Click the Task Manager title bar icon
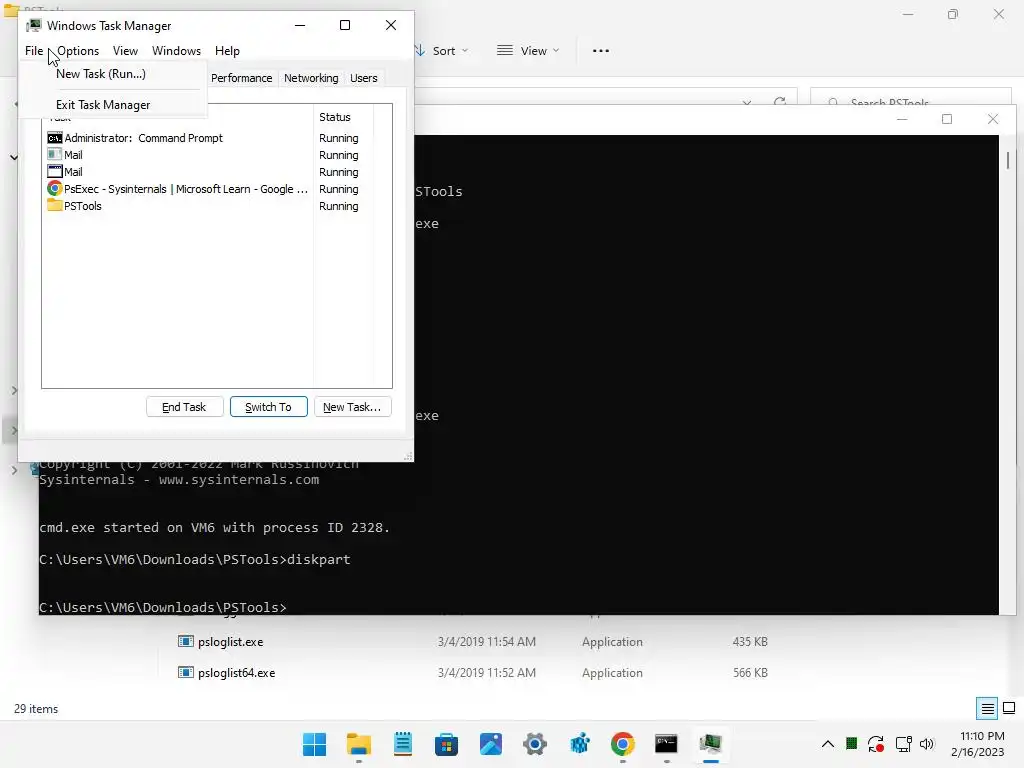This screenshot has height=768, width=1024. [34, 25]
